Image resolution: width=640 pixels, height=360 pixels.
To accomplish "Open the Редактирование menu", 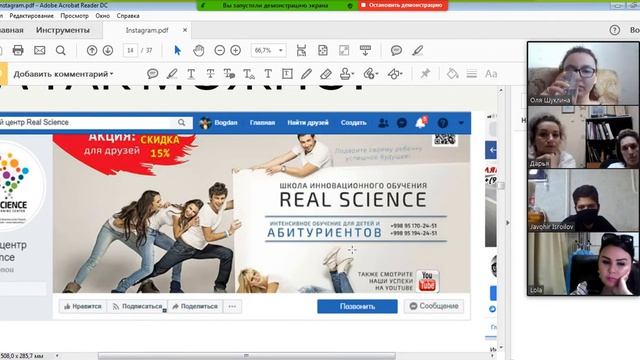I will (x=31, y=16).
